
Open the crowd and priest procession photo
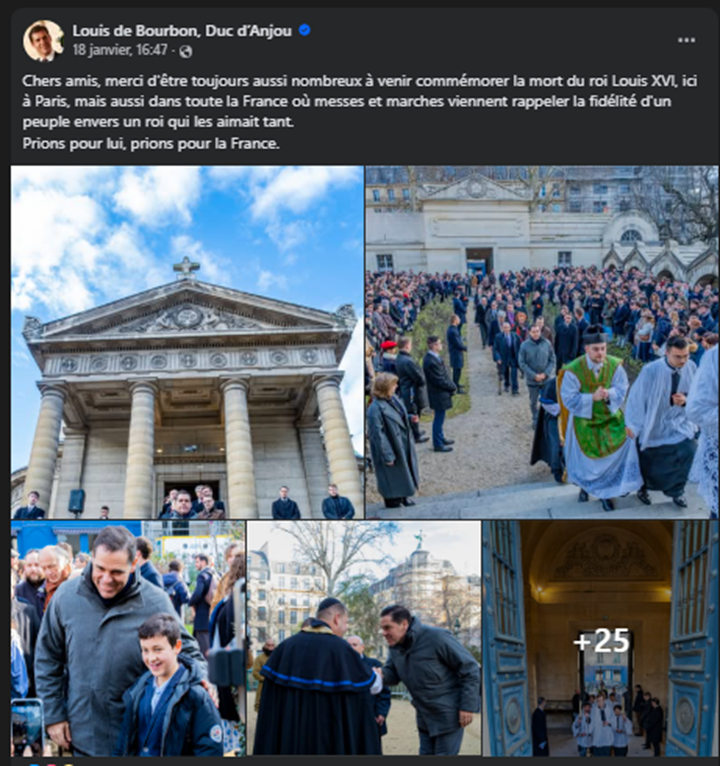coord(542,342)
